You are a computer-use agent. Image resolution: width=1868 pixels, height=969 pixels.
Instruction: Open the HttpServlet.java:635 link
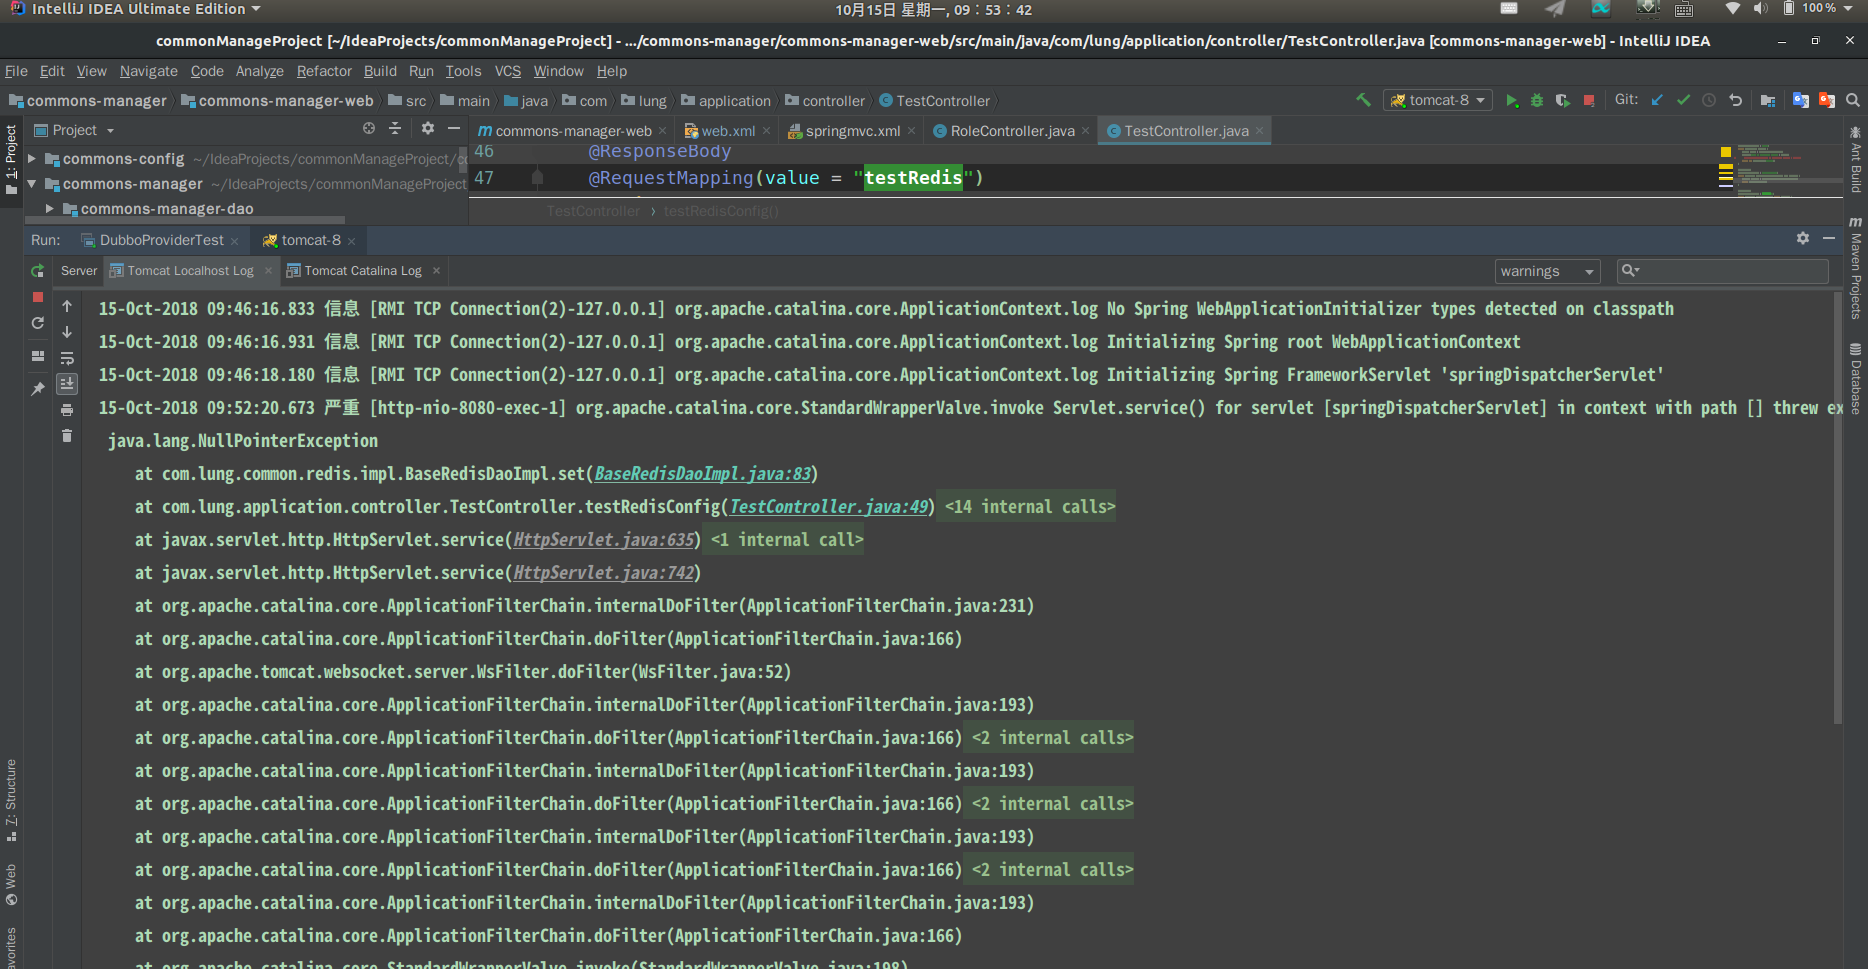(x=603, y=540)
